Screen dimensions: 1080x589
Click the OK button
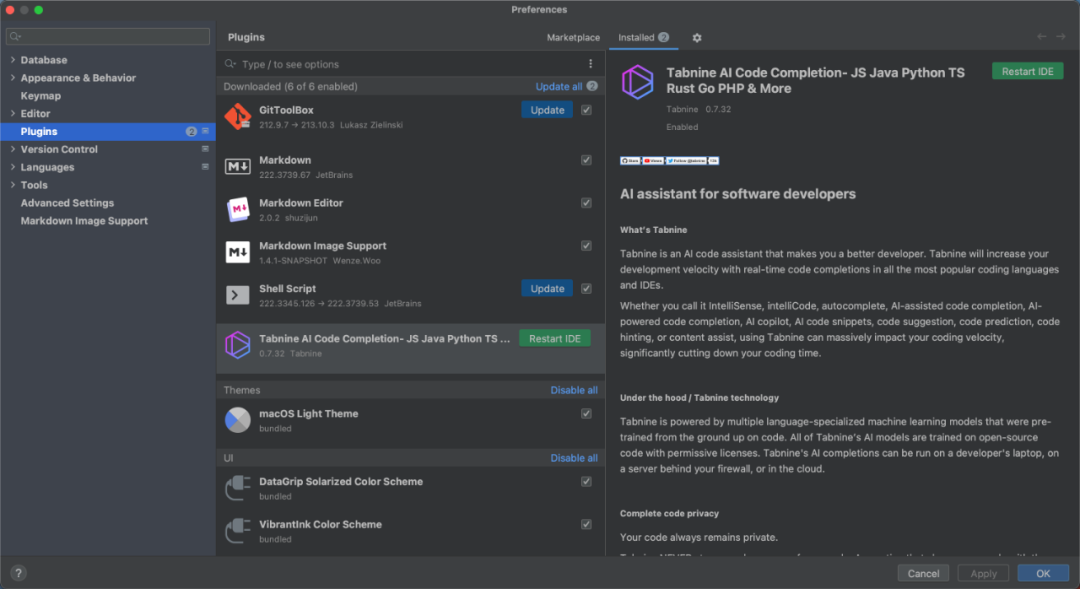[x=1043, y=573]
